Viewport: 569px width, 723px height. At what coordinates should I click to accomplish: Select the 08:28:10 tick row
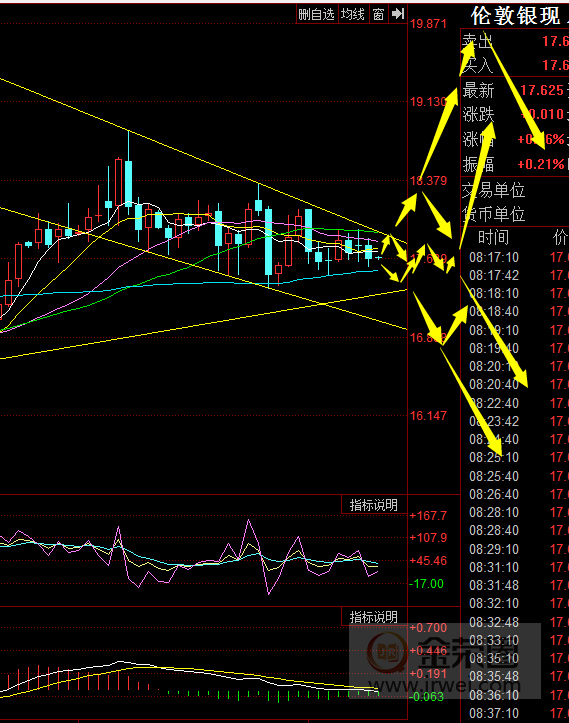(x=515, y=512)
